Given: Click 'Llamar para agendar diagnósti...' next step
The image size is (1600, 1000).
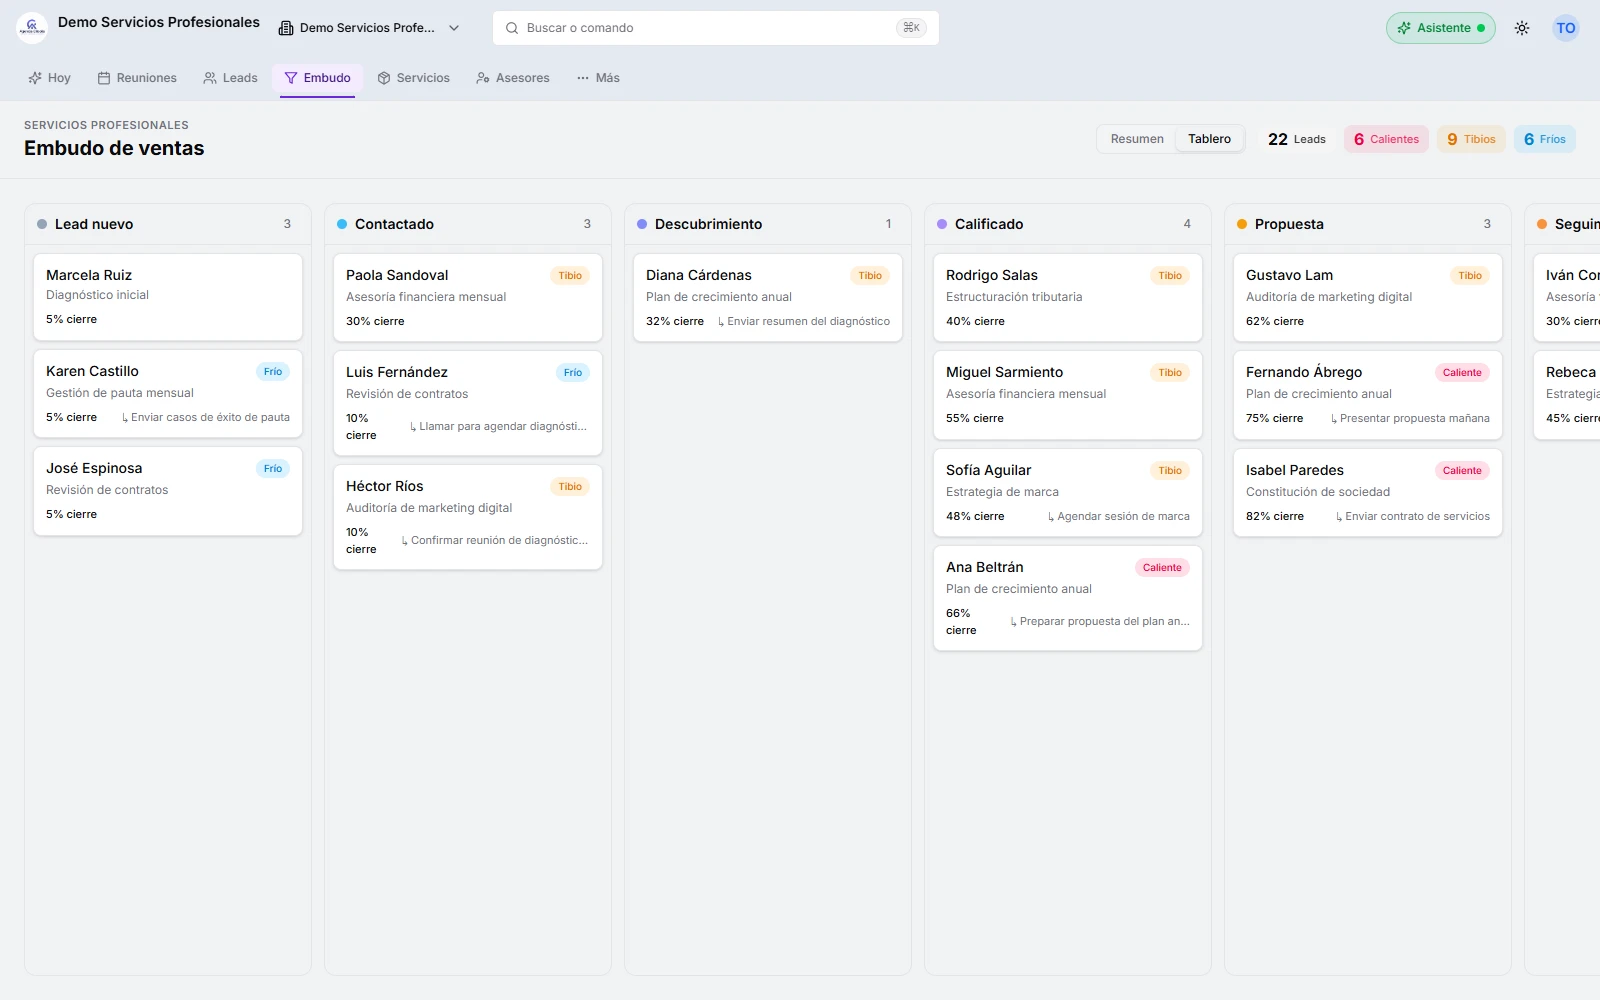Looking at the screenshot, I should click(x=498, y=426).
